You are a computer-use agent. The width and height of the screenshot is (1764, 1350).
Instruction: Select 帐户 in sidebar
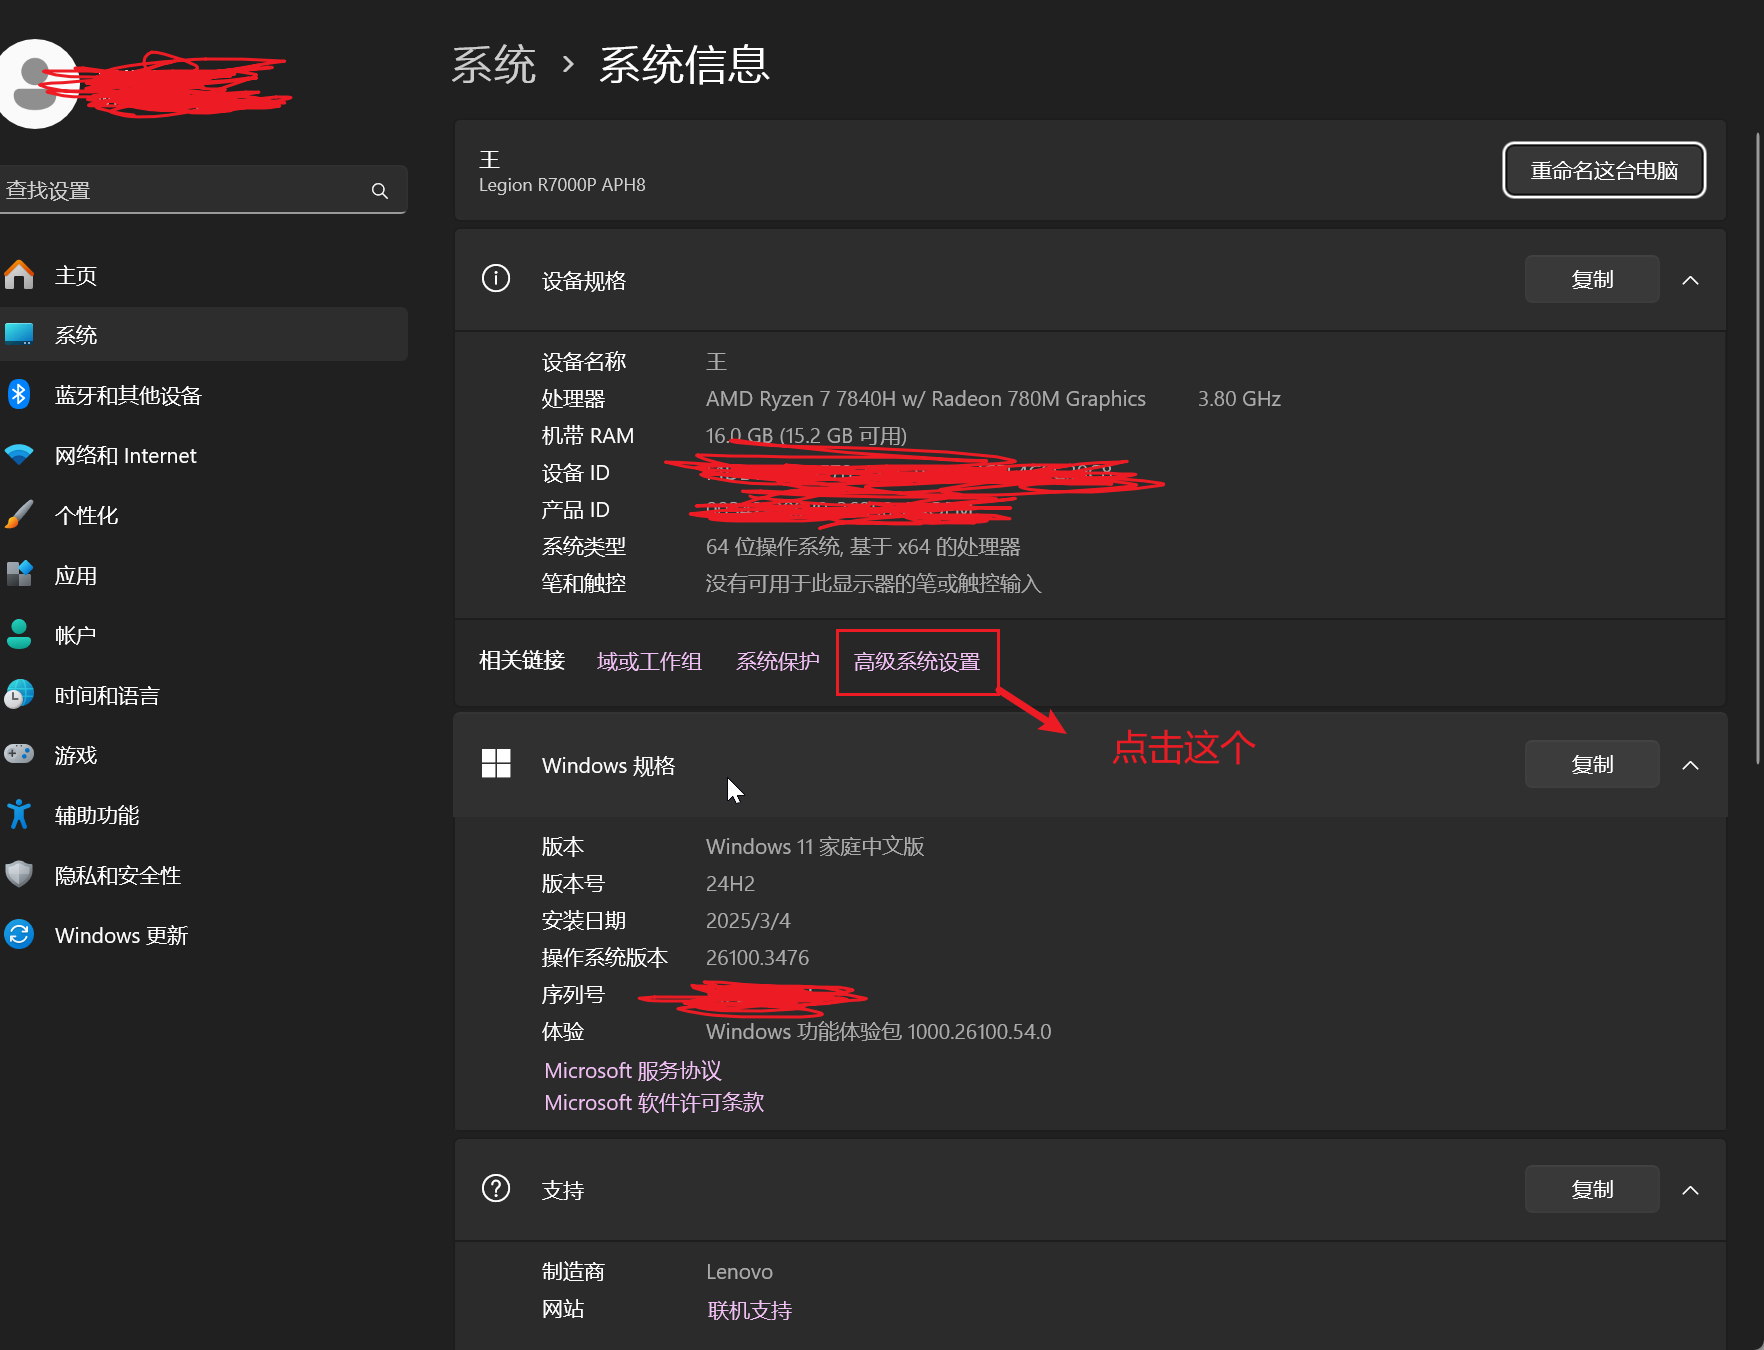[x=204, y=635]
